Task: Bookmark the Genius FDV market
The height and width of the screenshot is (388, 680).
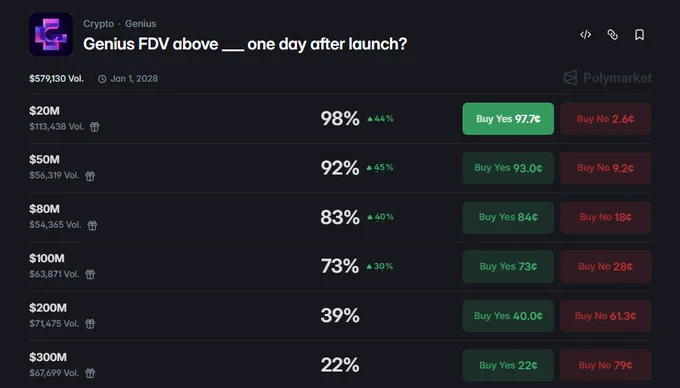Action: click(639, 35)
